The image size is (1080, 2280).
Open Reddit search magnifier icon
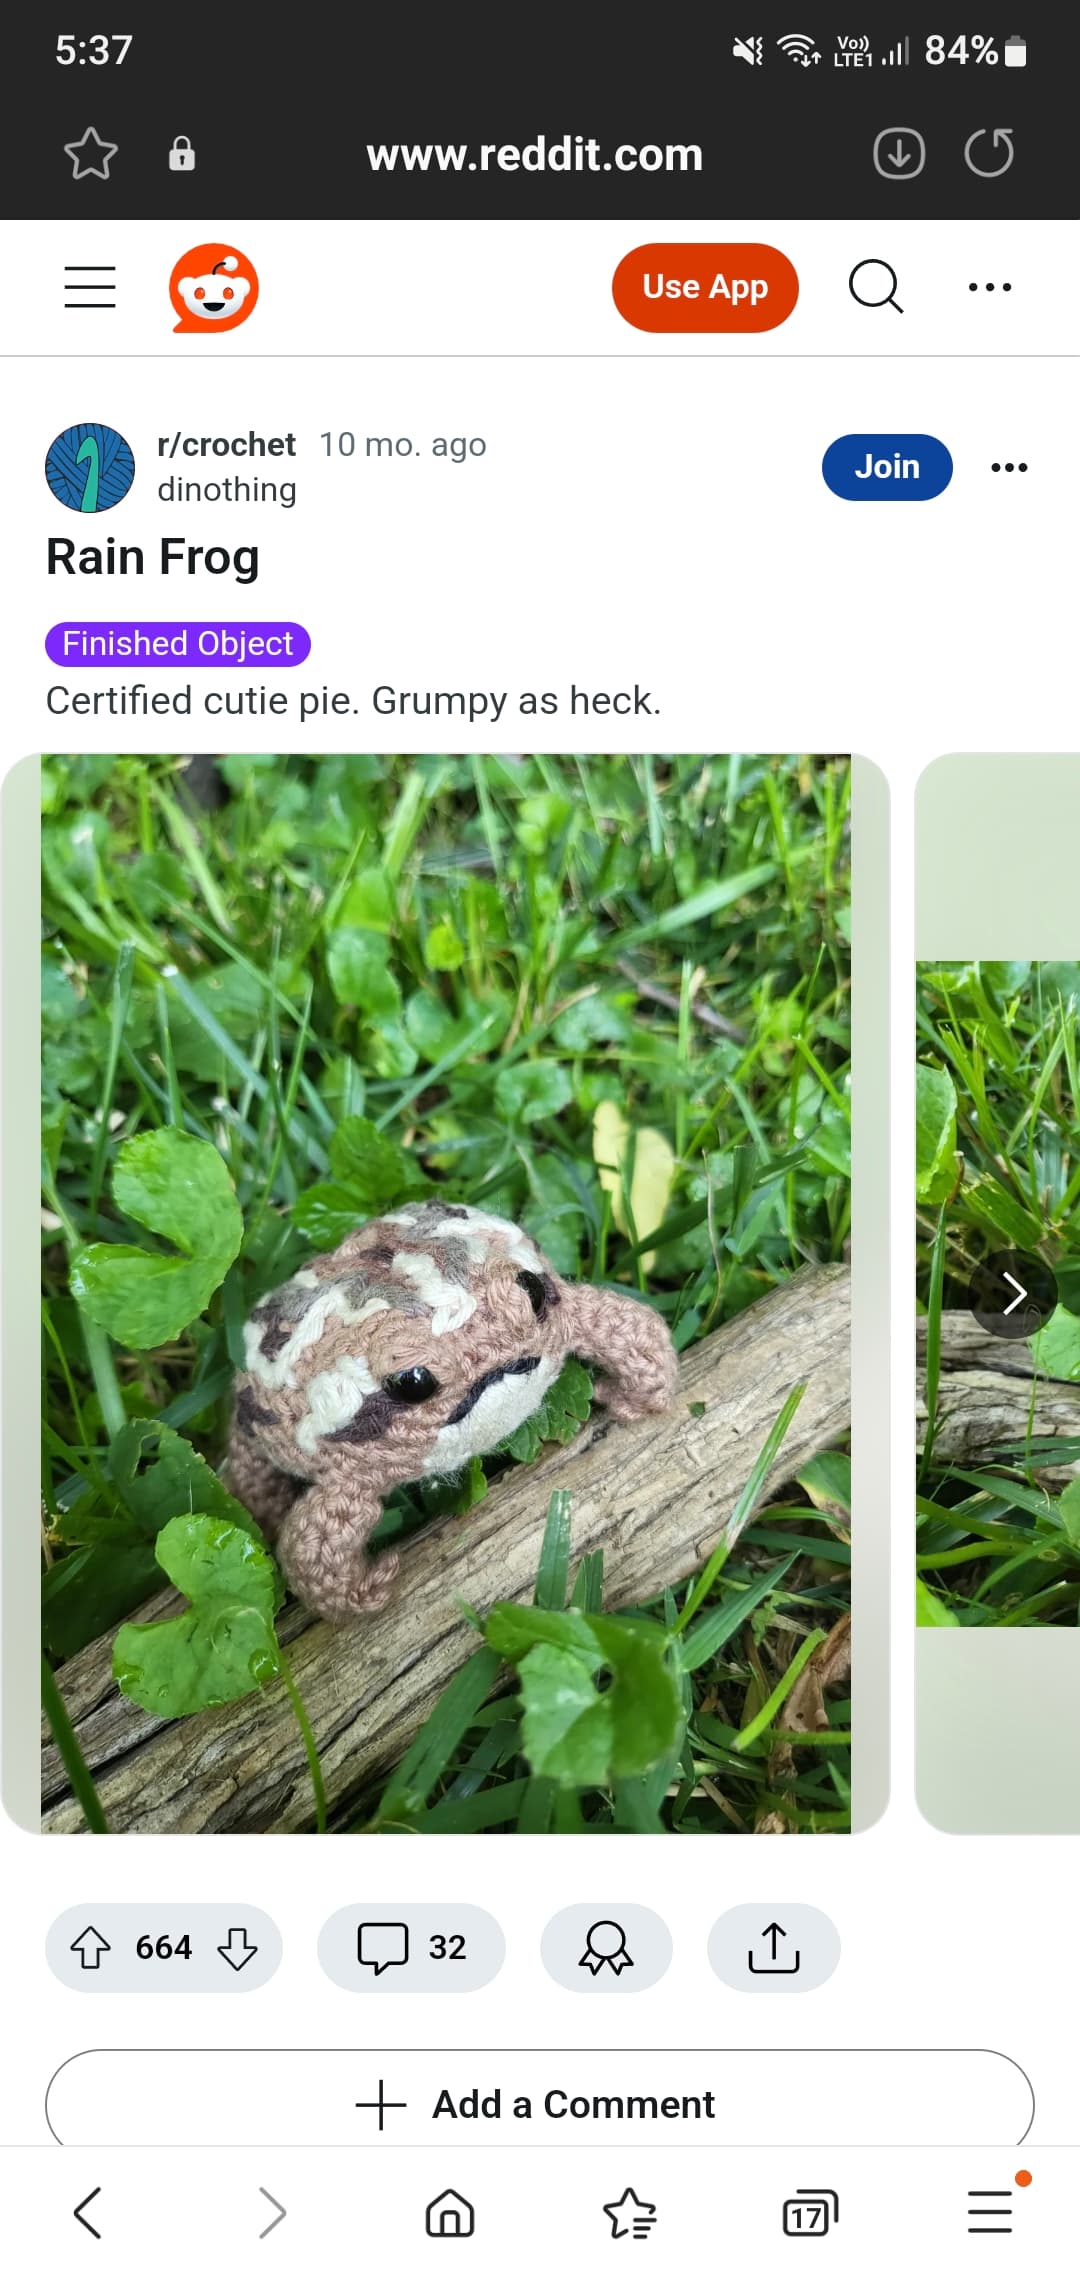pos(876,287)
